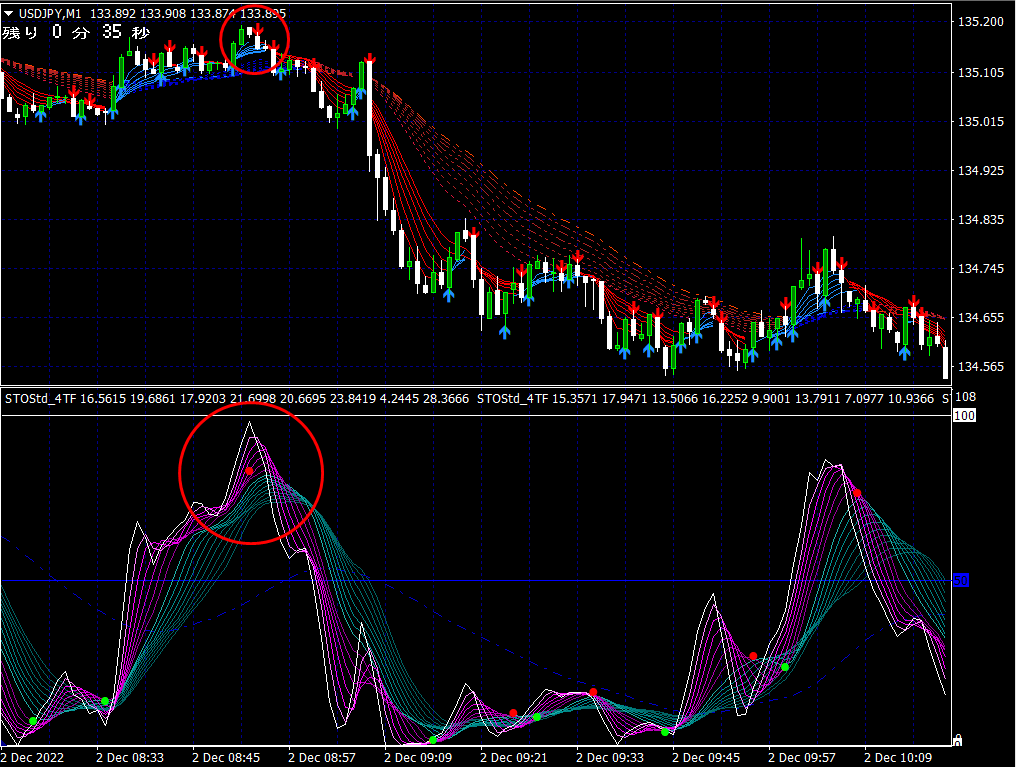Select the 134.745 price label
Screen dimensions: 1016x767
[x=980, y=268]
